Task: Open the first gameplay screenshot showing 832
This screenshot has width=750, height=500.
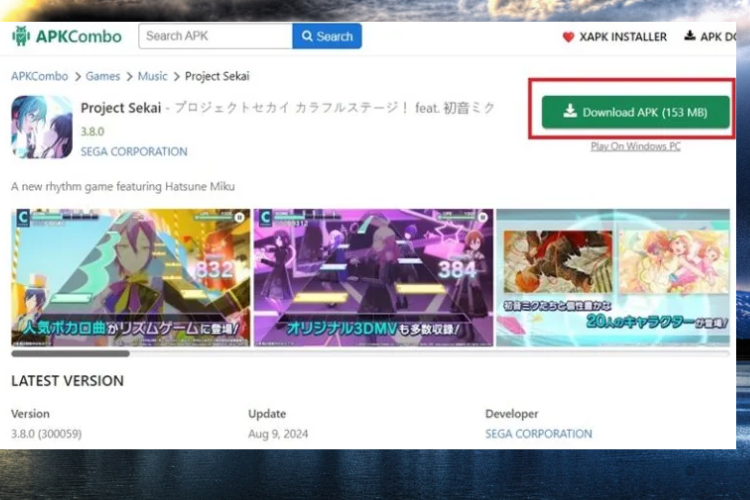Action: coord(131,278)
